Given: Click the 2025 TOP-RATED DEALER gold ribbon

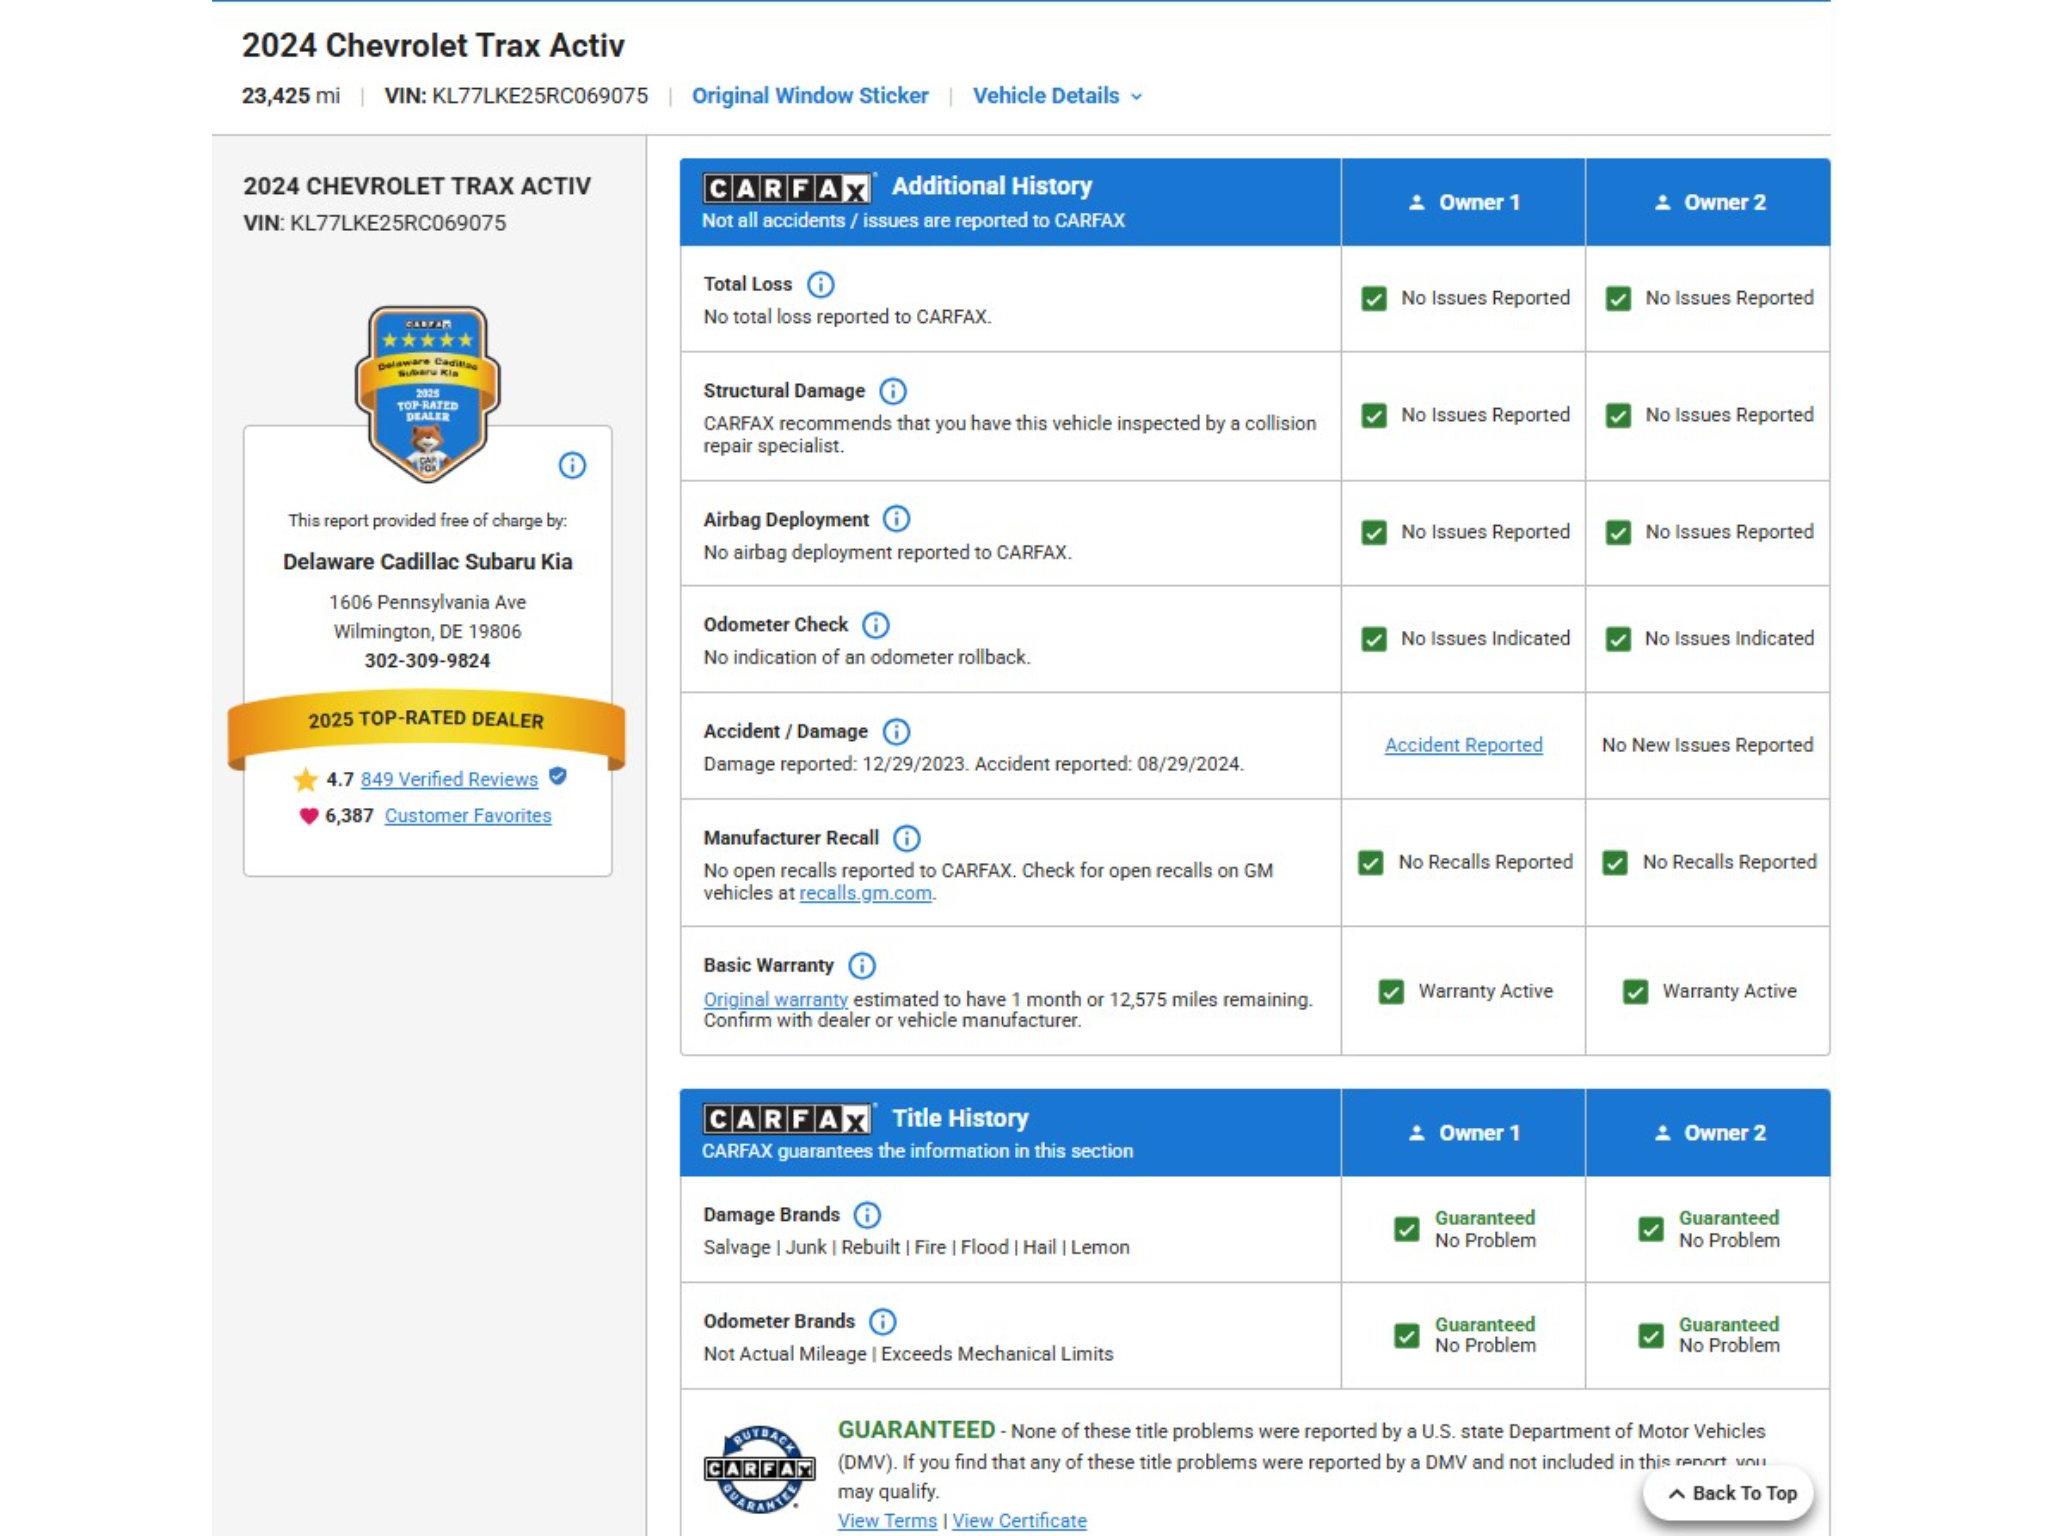Looking at the screenshot, I should [426, 728].
